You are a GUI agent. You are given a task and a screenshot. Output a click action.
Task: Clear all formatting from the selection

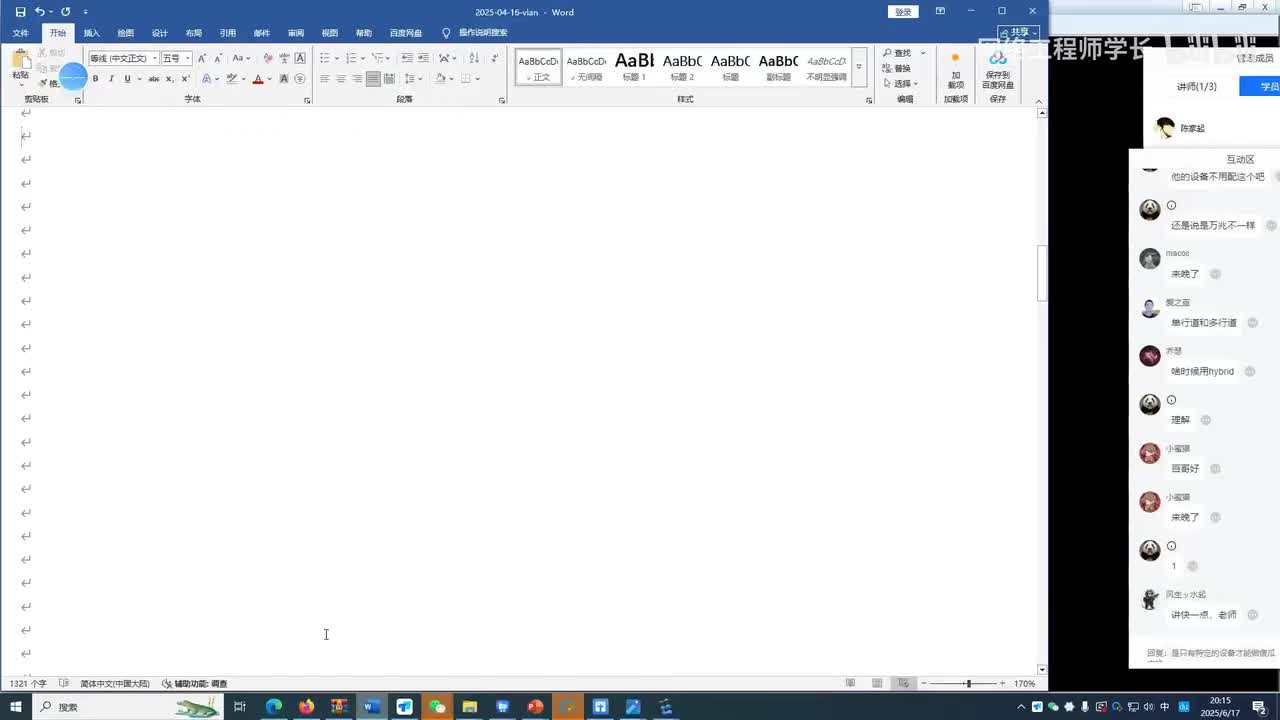point(268,58)
